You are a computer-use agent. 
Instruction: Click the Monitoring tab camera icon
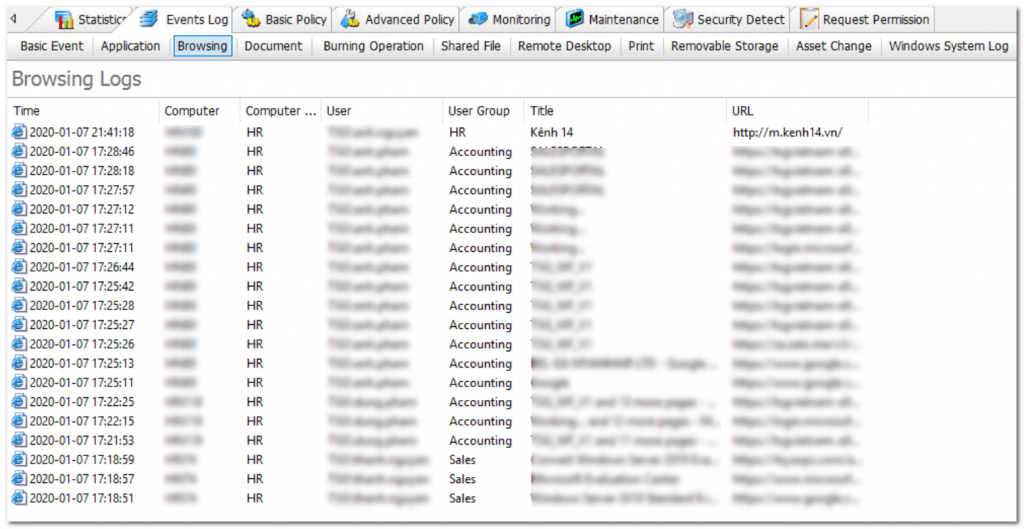[x=478, y=20]
